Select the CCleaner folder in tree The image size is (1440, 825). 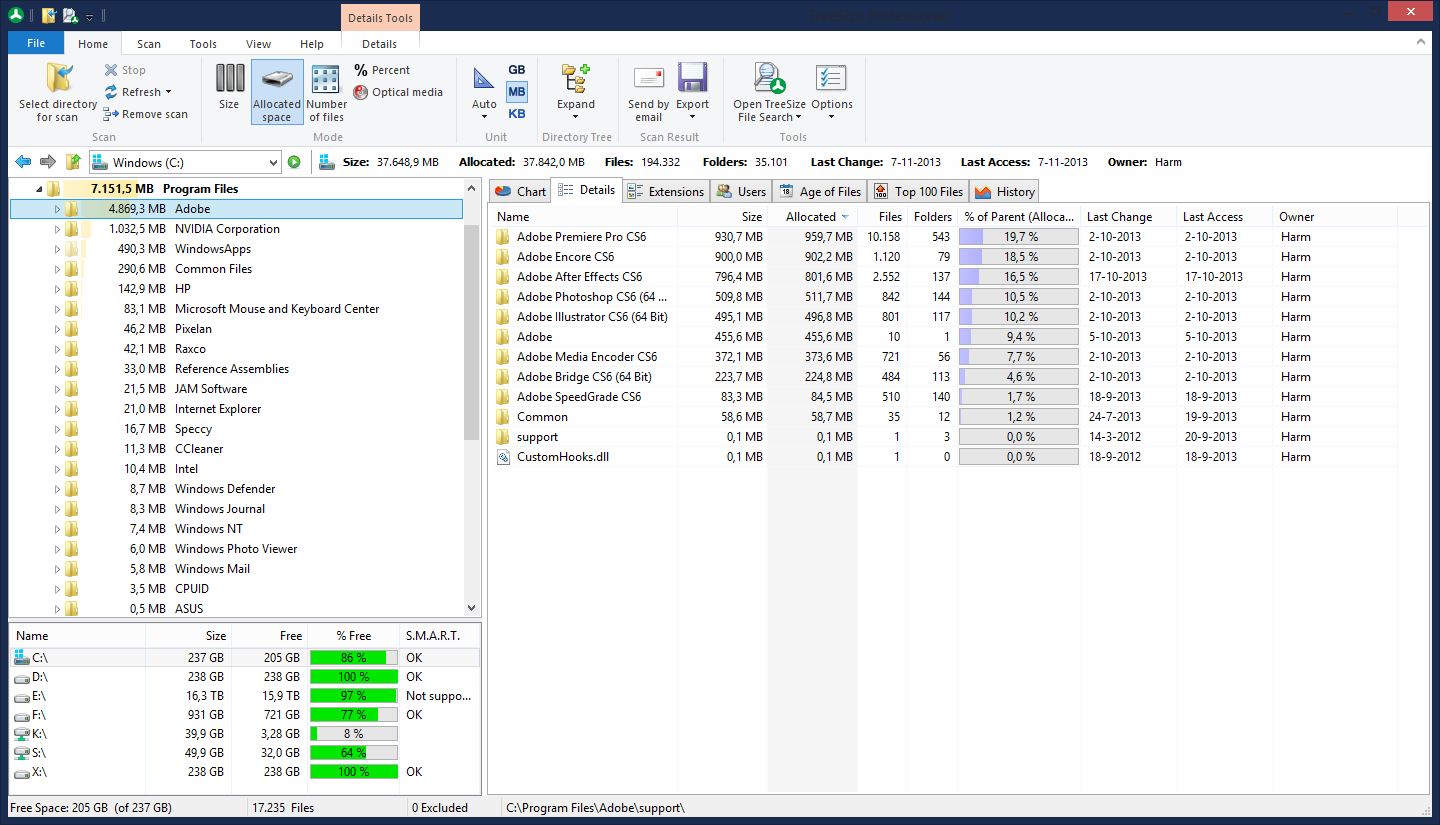[199, 449]
